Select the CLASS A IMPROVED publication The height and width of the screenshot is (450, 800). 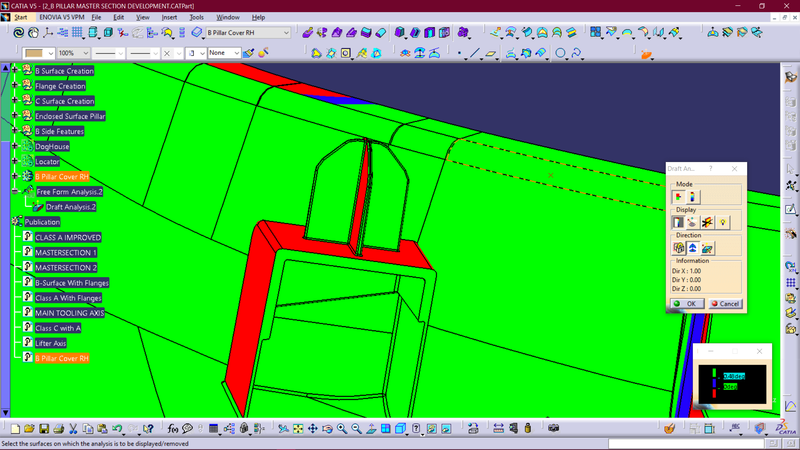[x=68, y=237]
